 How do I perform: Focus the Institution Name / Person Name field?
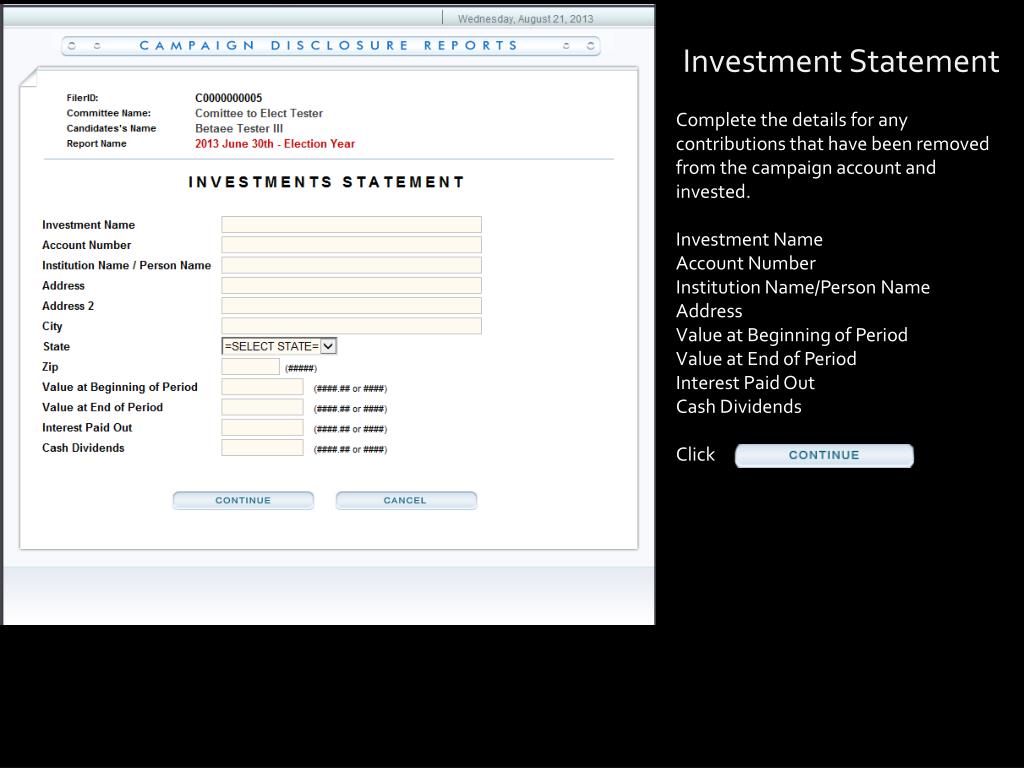pyautogui.click(x=351, y=265)
